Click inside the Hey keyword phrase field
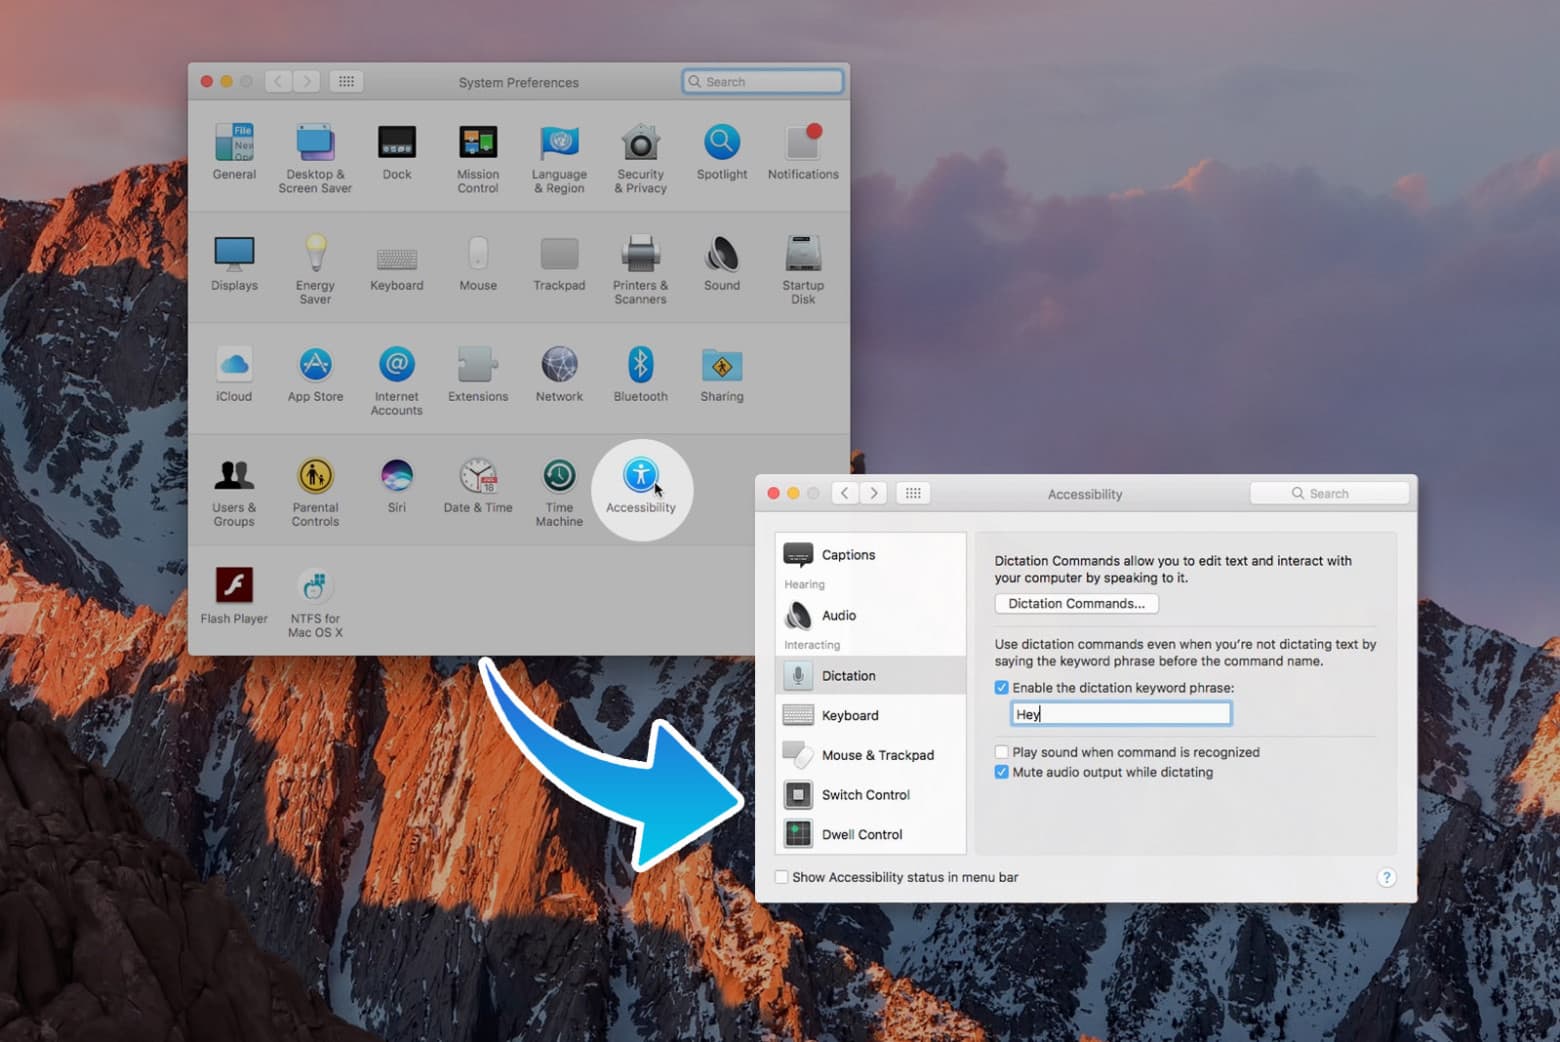 tap(1120, 713)
